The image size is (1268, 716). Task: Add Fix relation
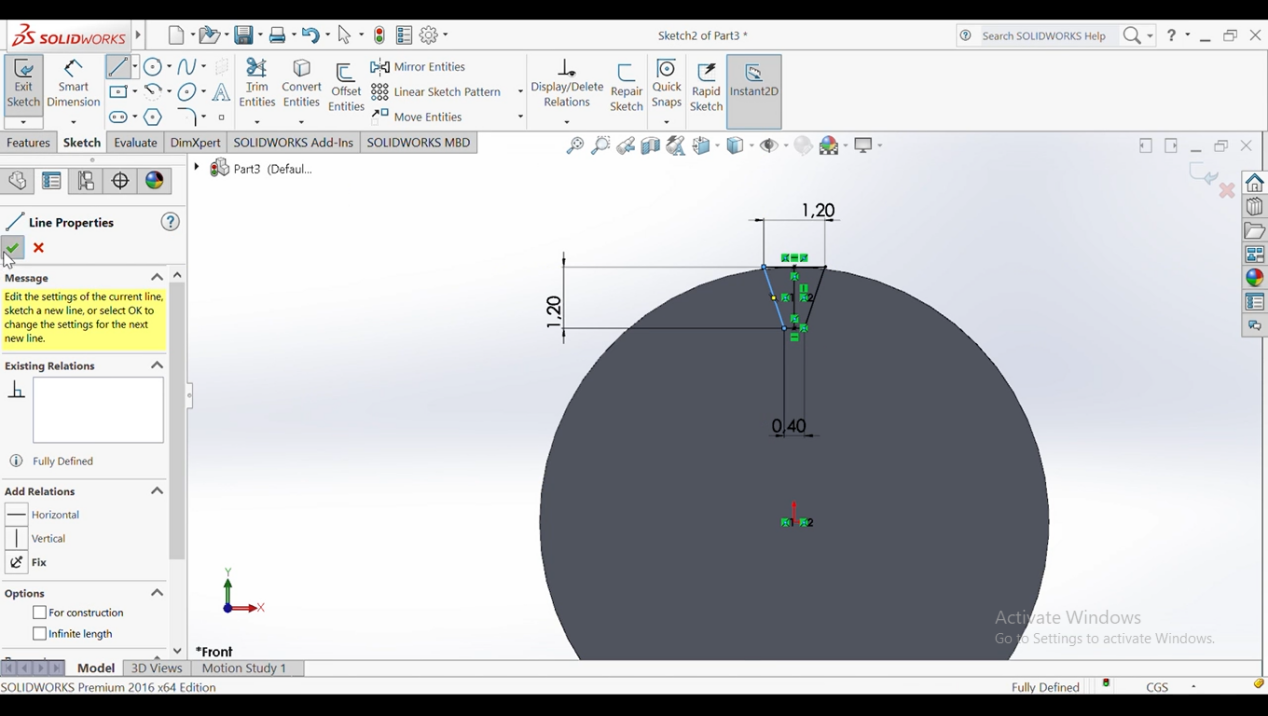[x=27, y=563]
